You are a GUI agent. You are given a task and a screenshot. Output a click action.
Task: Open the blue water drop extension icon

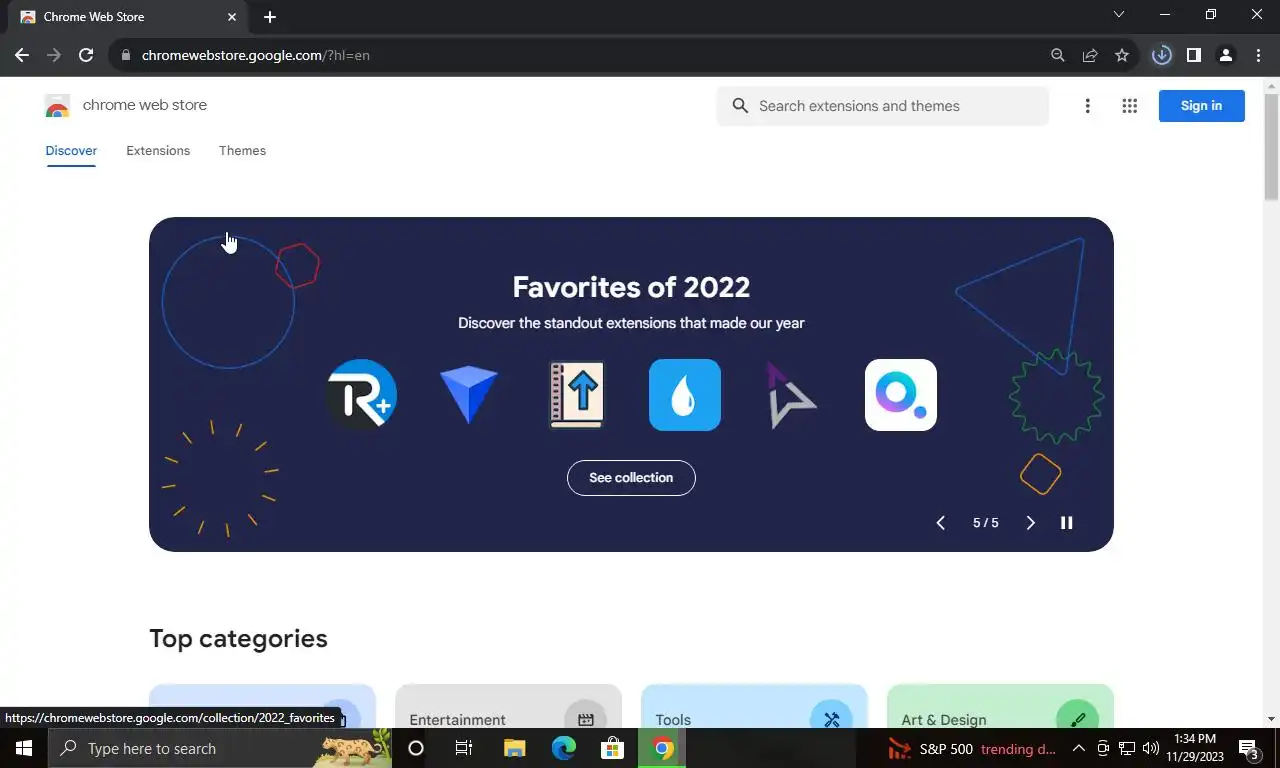pyautogui.click(x=685, y=395)
